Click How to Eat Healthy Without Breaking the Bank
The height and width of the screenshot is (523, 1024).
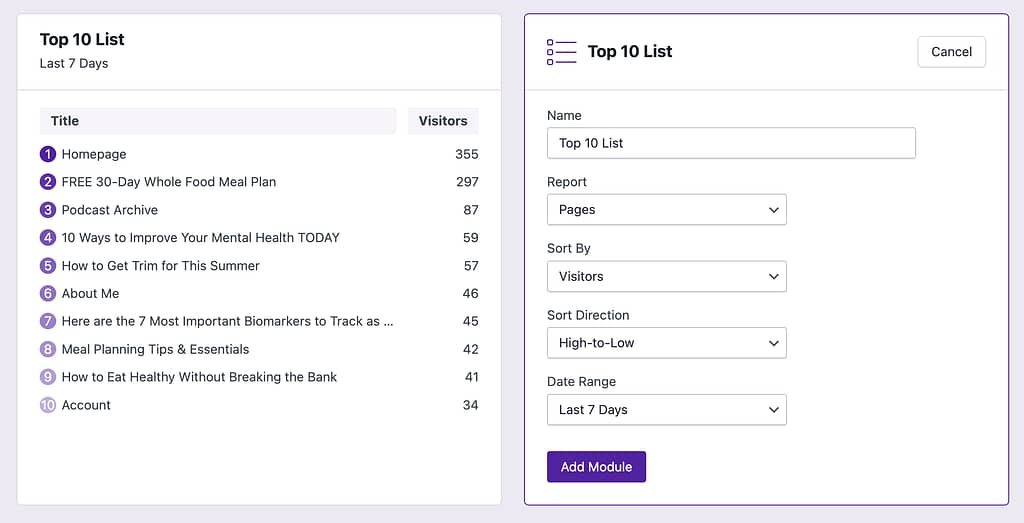click(x=199, y=377)
